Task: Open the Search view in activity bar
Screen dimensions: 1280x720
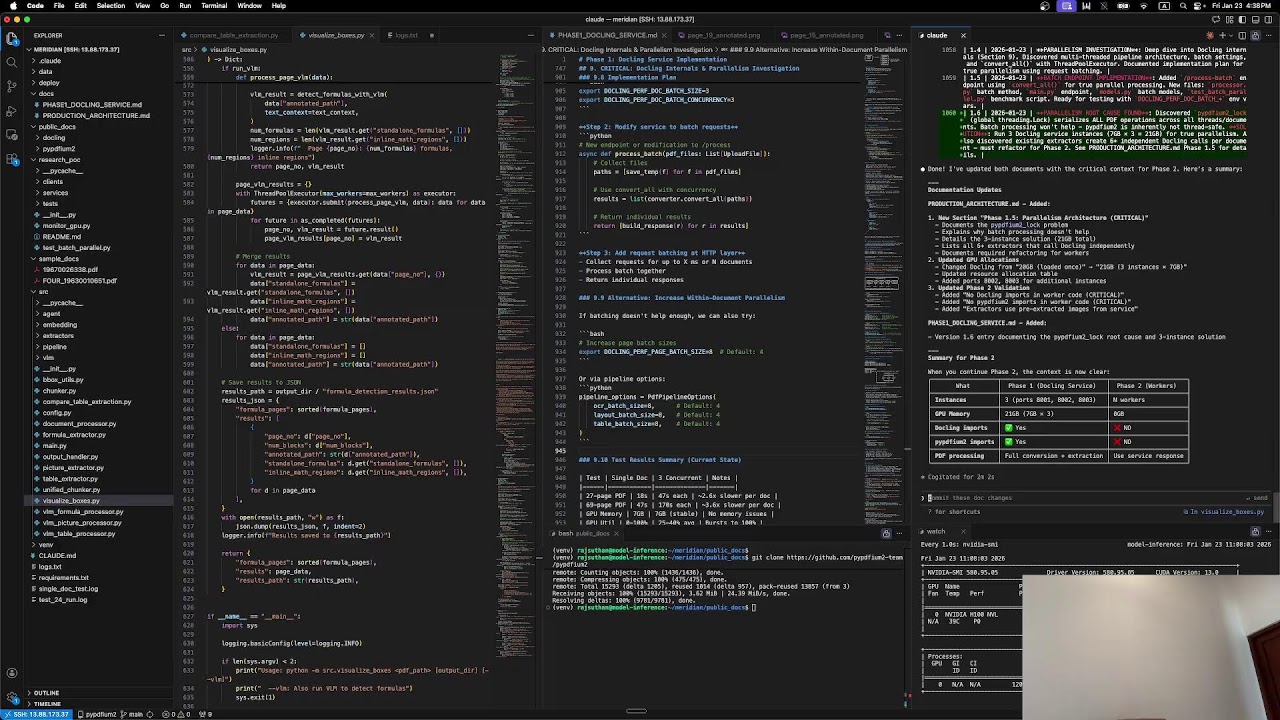Action: pyautogui.click(x=12, y=62)
